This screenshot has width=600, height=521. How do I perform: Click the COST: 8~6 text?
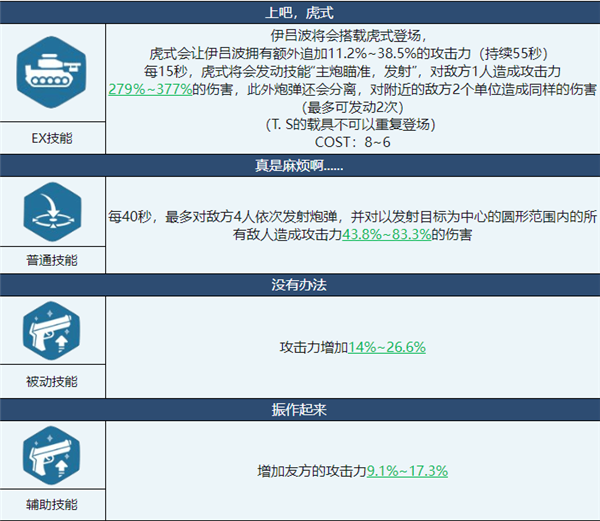354,143
